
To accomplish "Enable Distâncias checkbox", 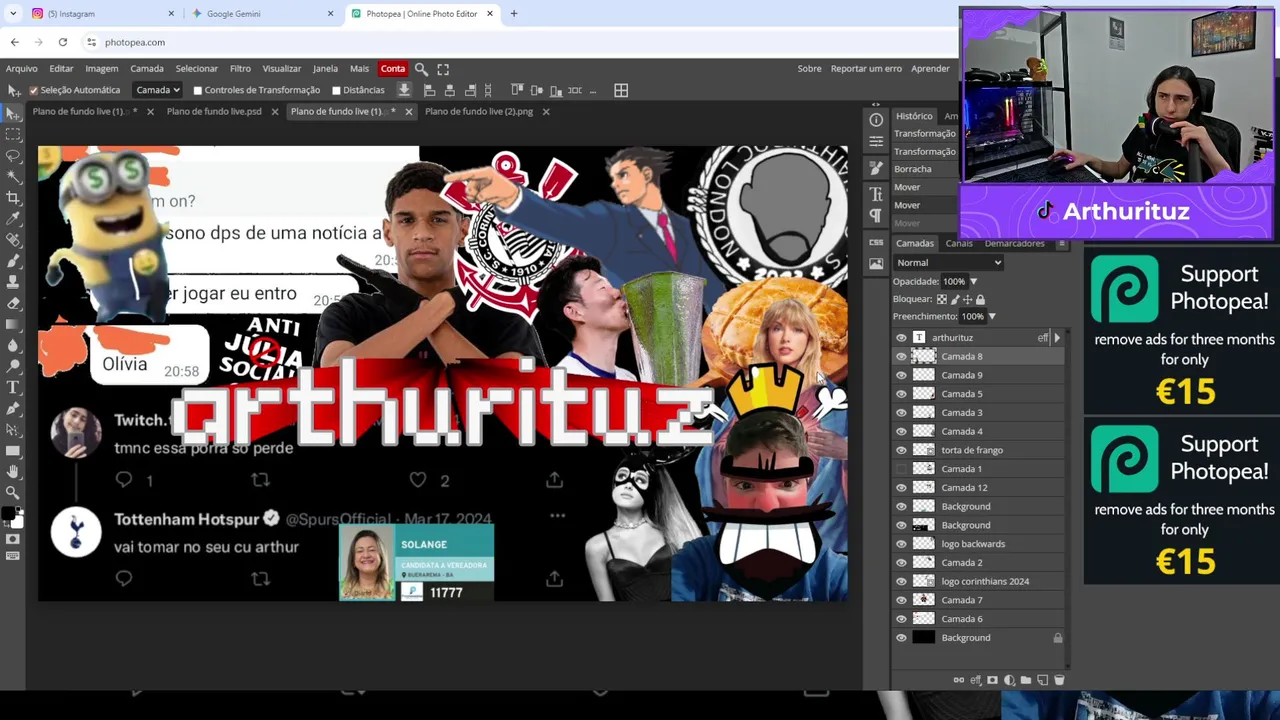I will point(336,90).
